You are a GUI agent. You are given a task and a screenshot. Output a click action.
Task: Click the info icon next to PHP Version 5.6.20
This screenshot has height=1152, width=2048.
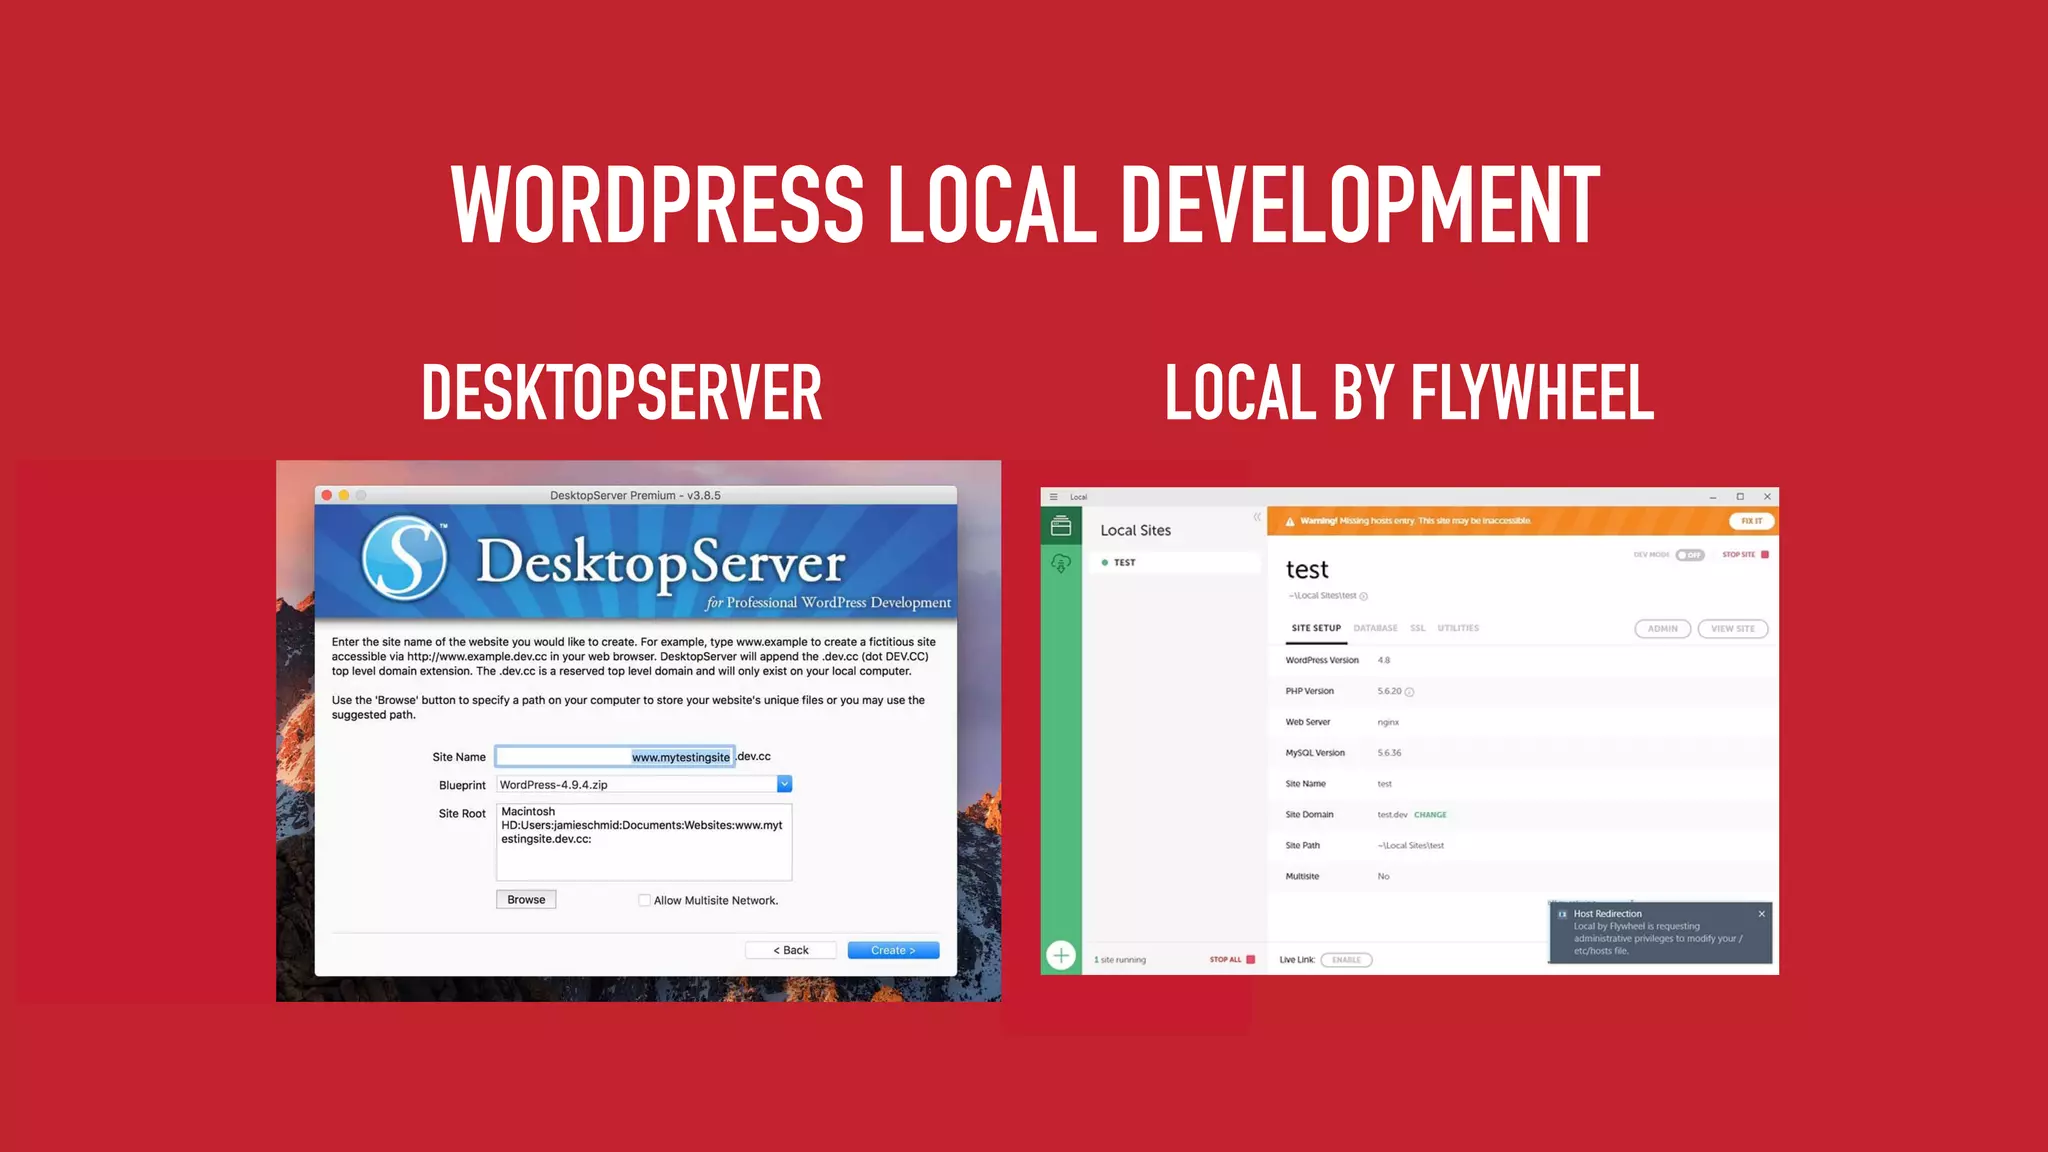coord(1409,692)
